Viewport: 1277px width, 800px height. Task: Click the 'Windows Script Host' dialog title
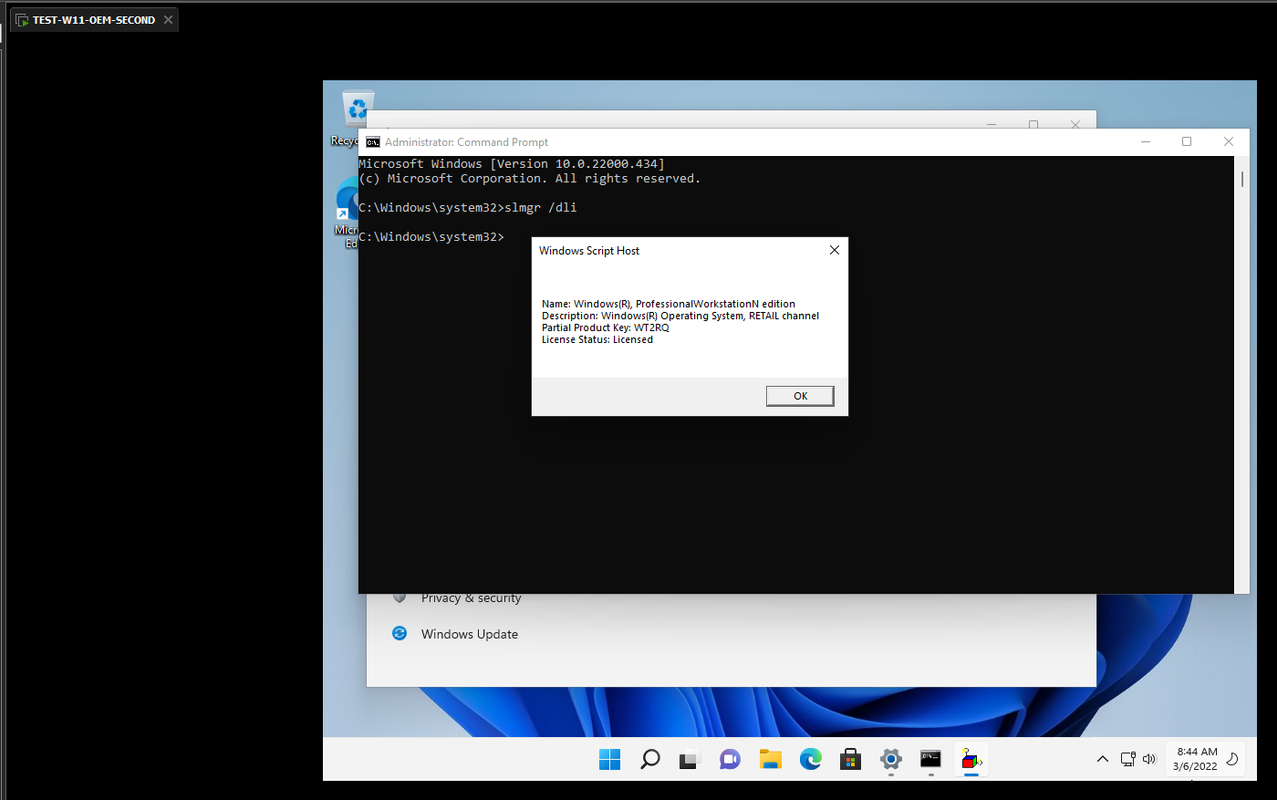pyautogui.click(x=589, y=250)
